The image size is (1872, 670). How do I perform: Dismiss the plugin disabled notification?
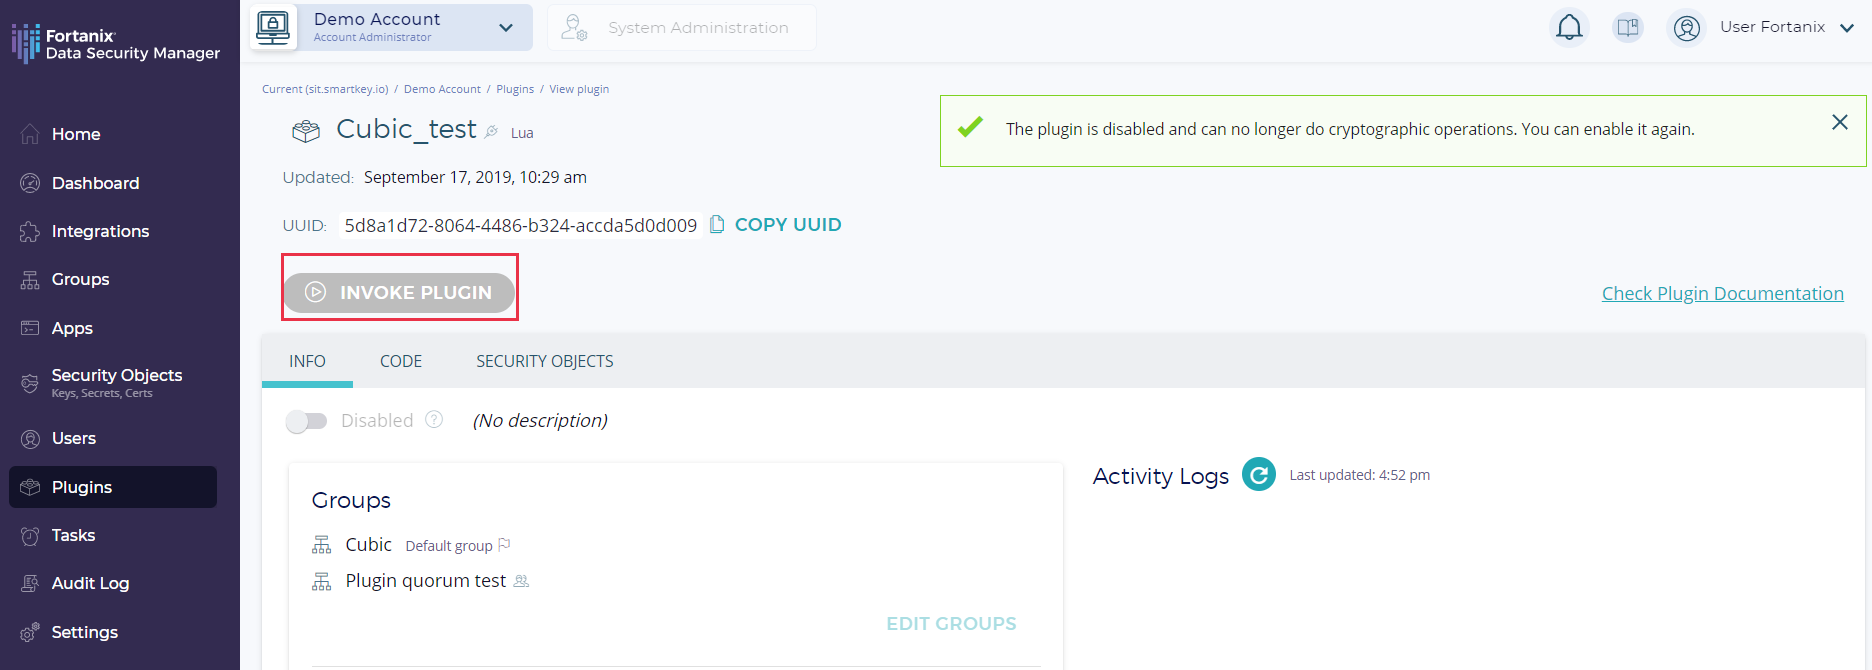click(x=1839, y=122)
